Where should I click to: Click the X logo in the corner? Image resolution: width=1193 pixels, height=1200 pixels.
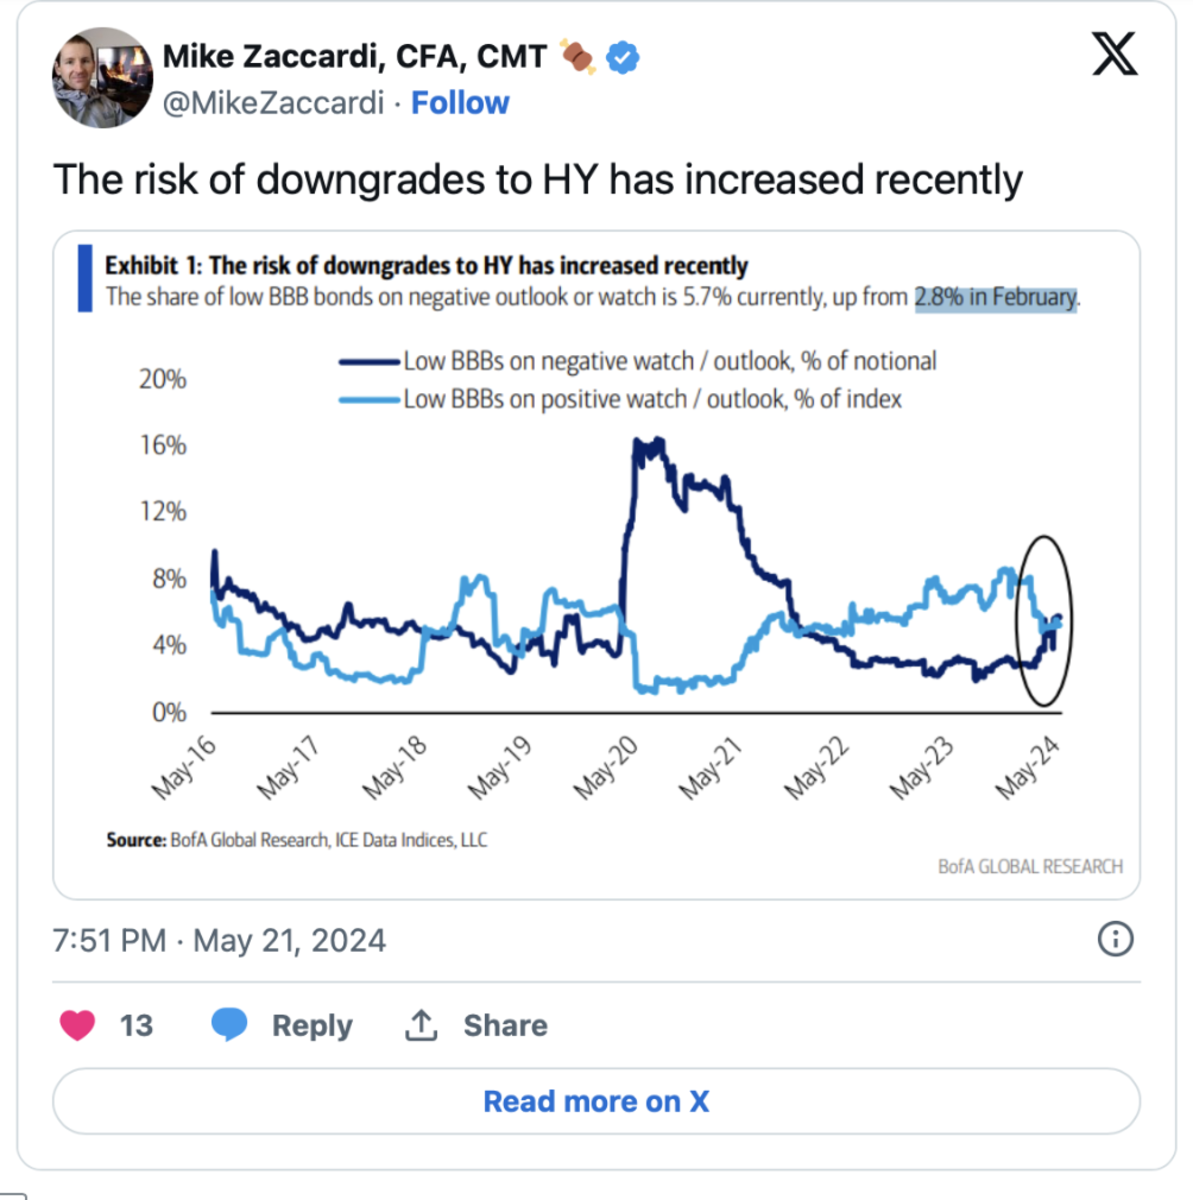pyautogui.click(x=1114, y=54)
